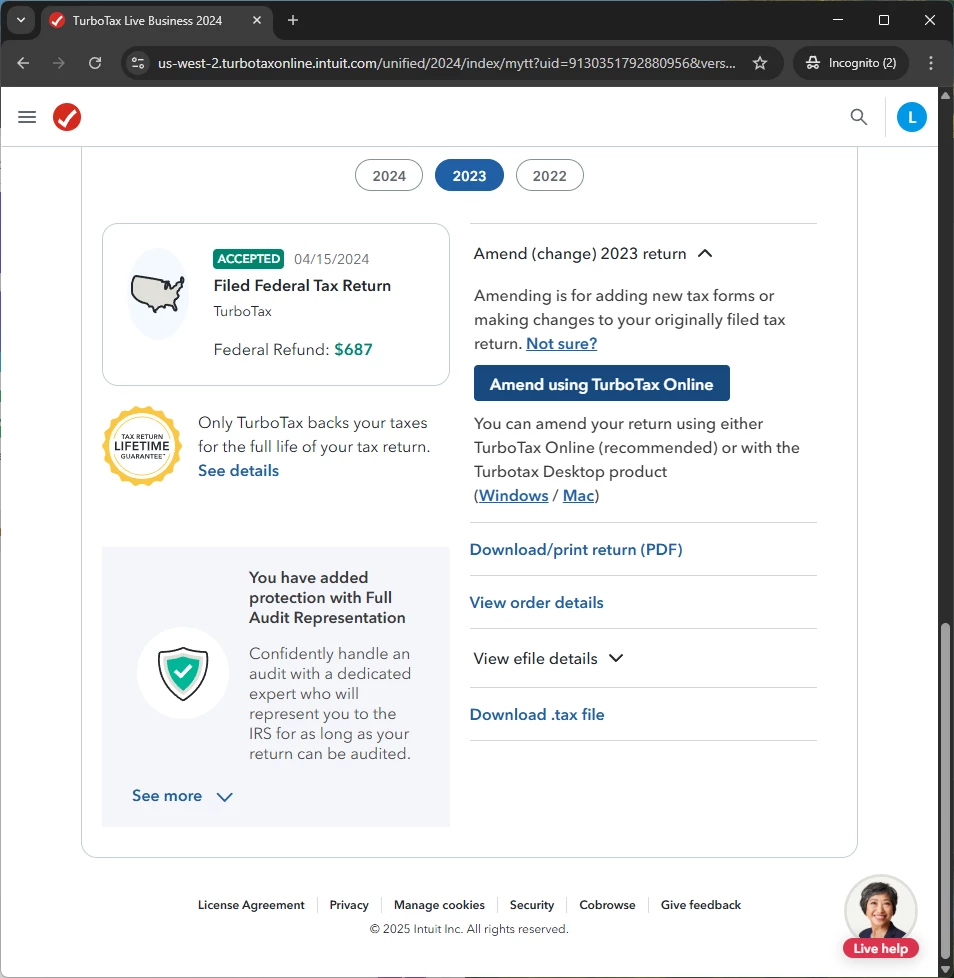The width and height of the screenshot is (954, 978).
Task: Open Chrome's three-dot menu
Action: tap(931, 63)
